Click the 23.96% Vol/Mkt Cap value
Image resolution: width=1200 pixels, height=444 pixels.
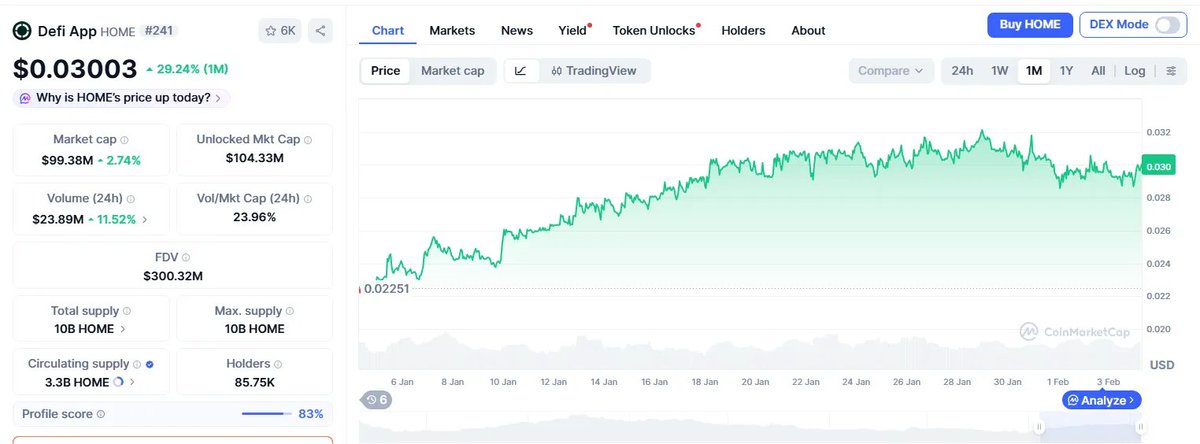(x=254, y=217)
